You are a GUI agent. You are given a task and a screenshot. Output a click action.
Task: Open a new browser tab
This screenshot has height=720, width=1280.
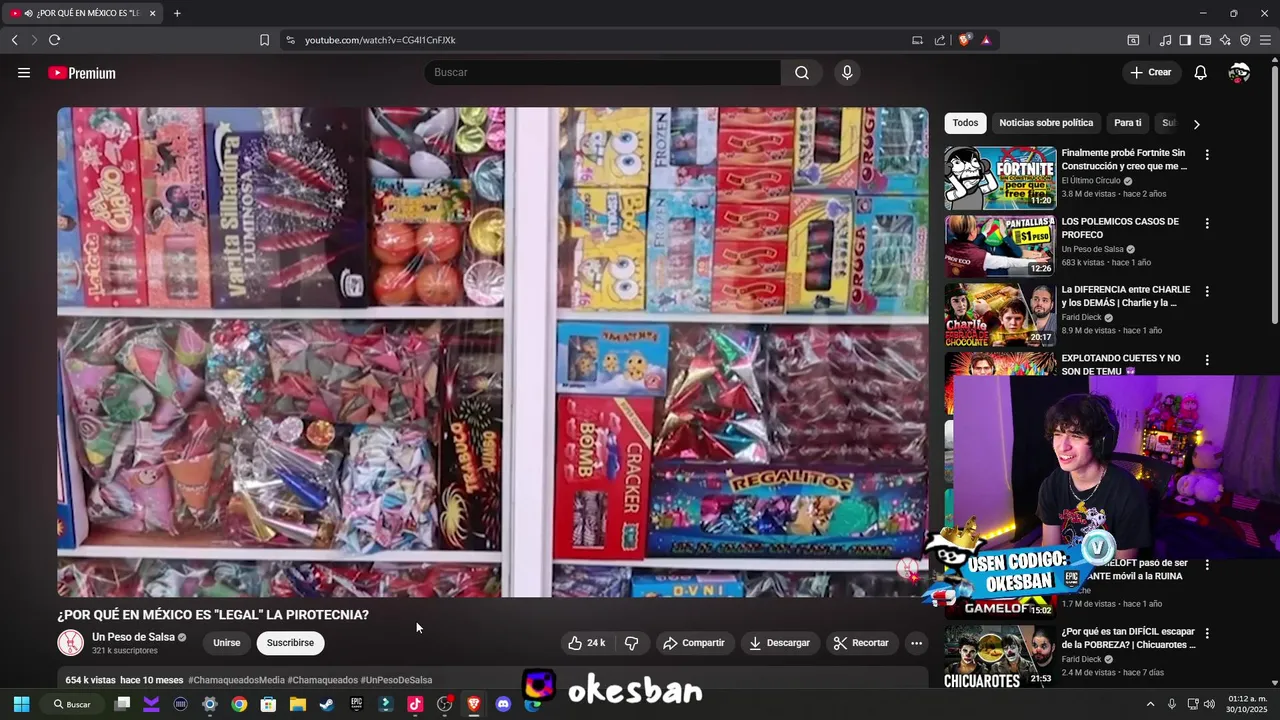177,13
